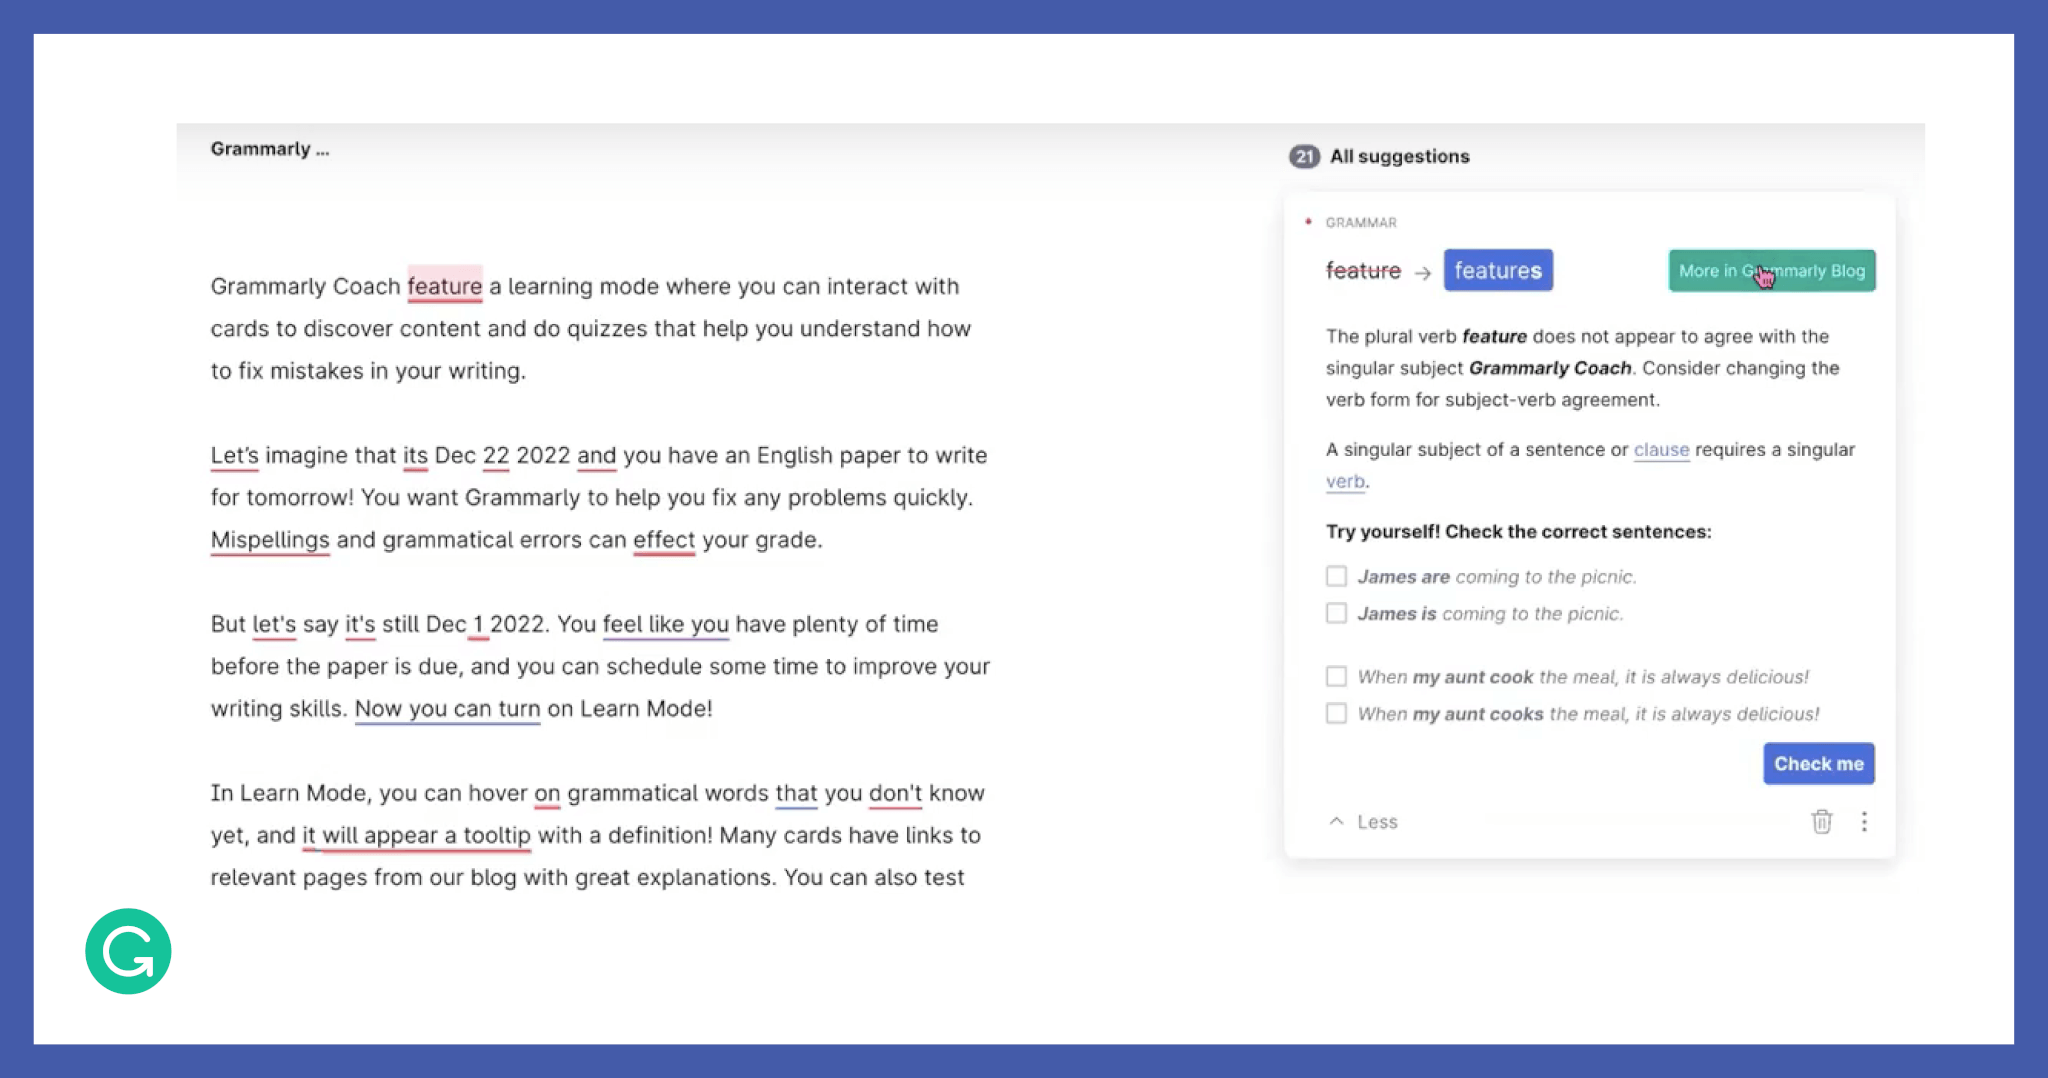
Task: Click the underlined 'and' after 2022
Action: click(596, 456)
